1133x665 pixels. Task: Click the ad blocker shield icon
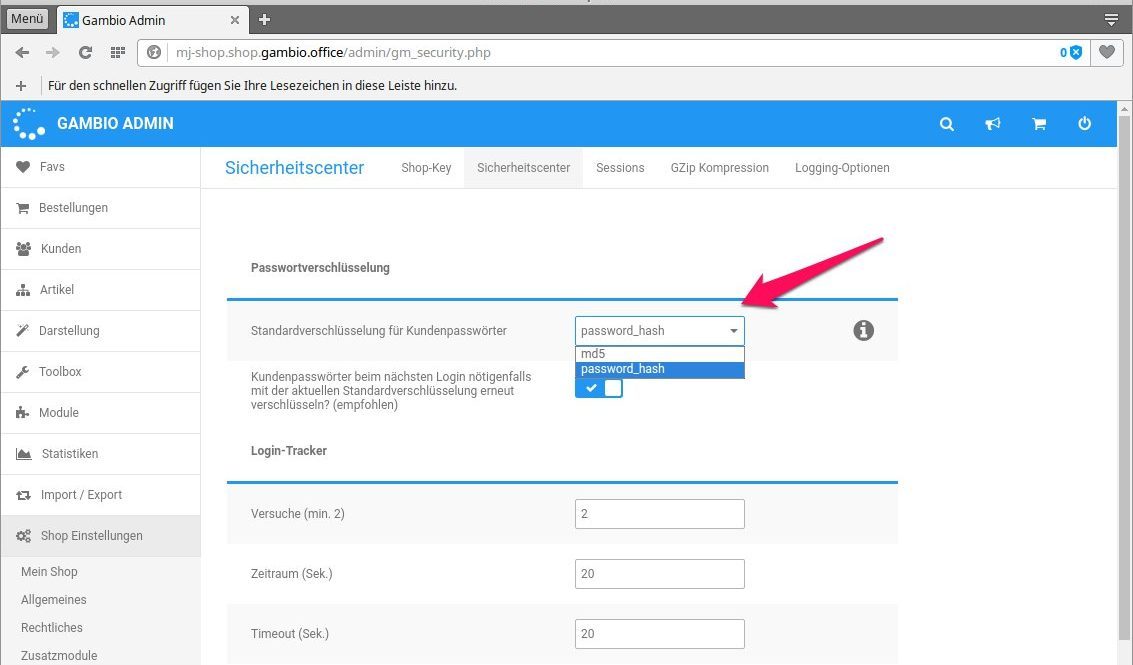1075,53
